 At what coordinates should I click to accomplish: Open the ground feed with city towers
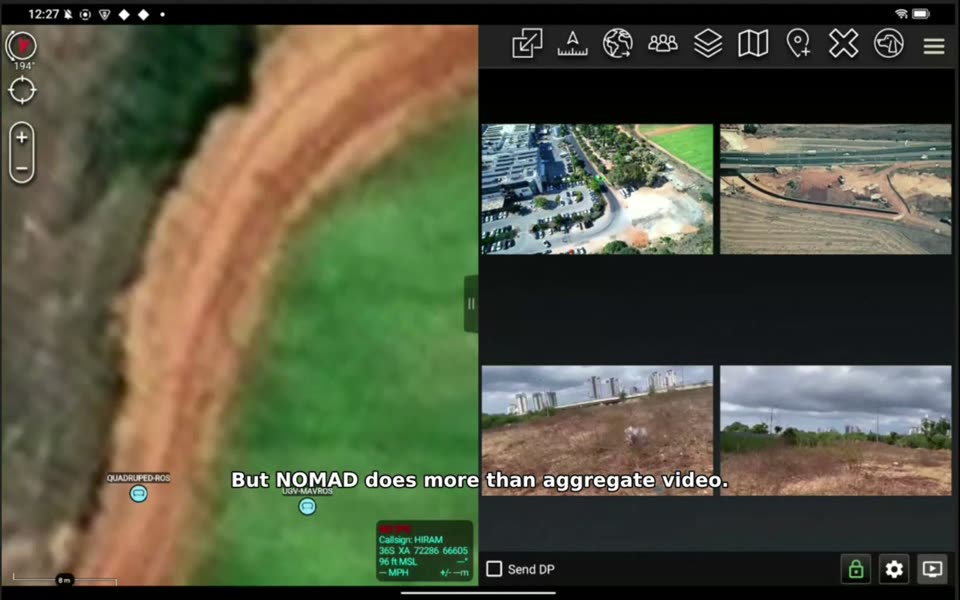597,430
